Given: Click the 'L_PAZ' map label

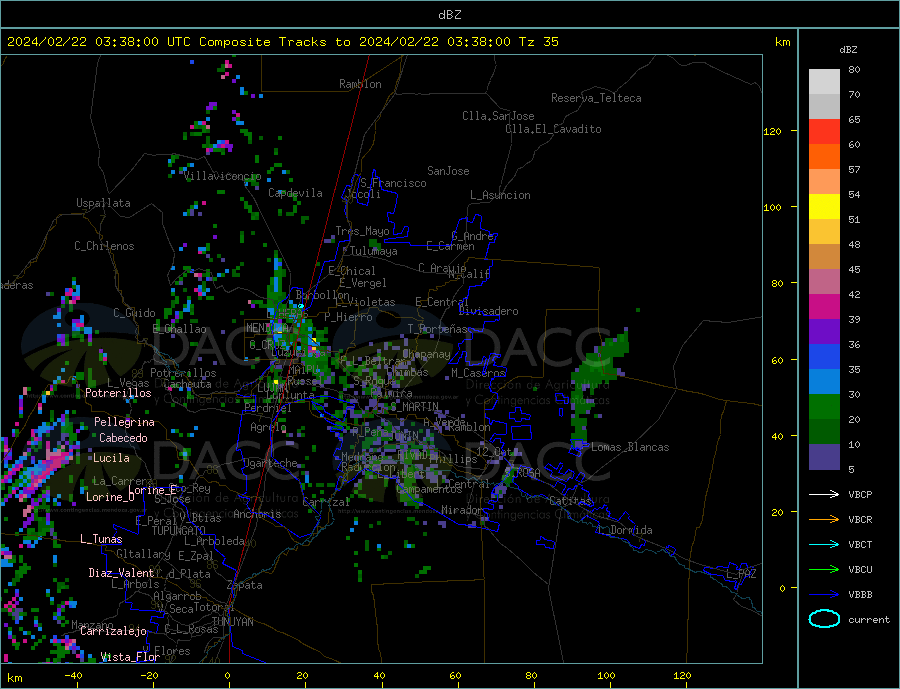Looking at the screenshot, I should (x=742, y=574).
